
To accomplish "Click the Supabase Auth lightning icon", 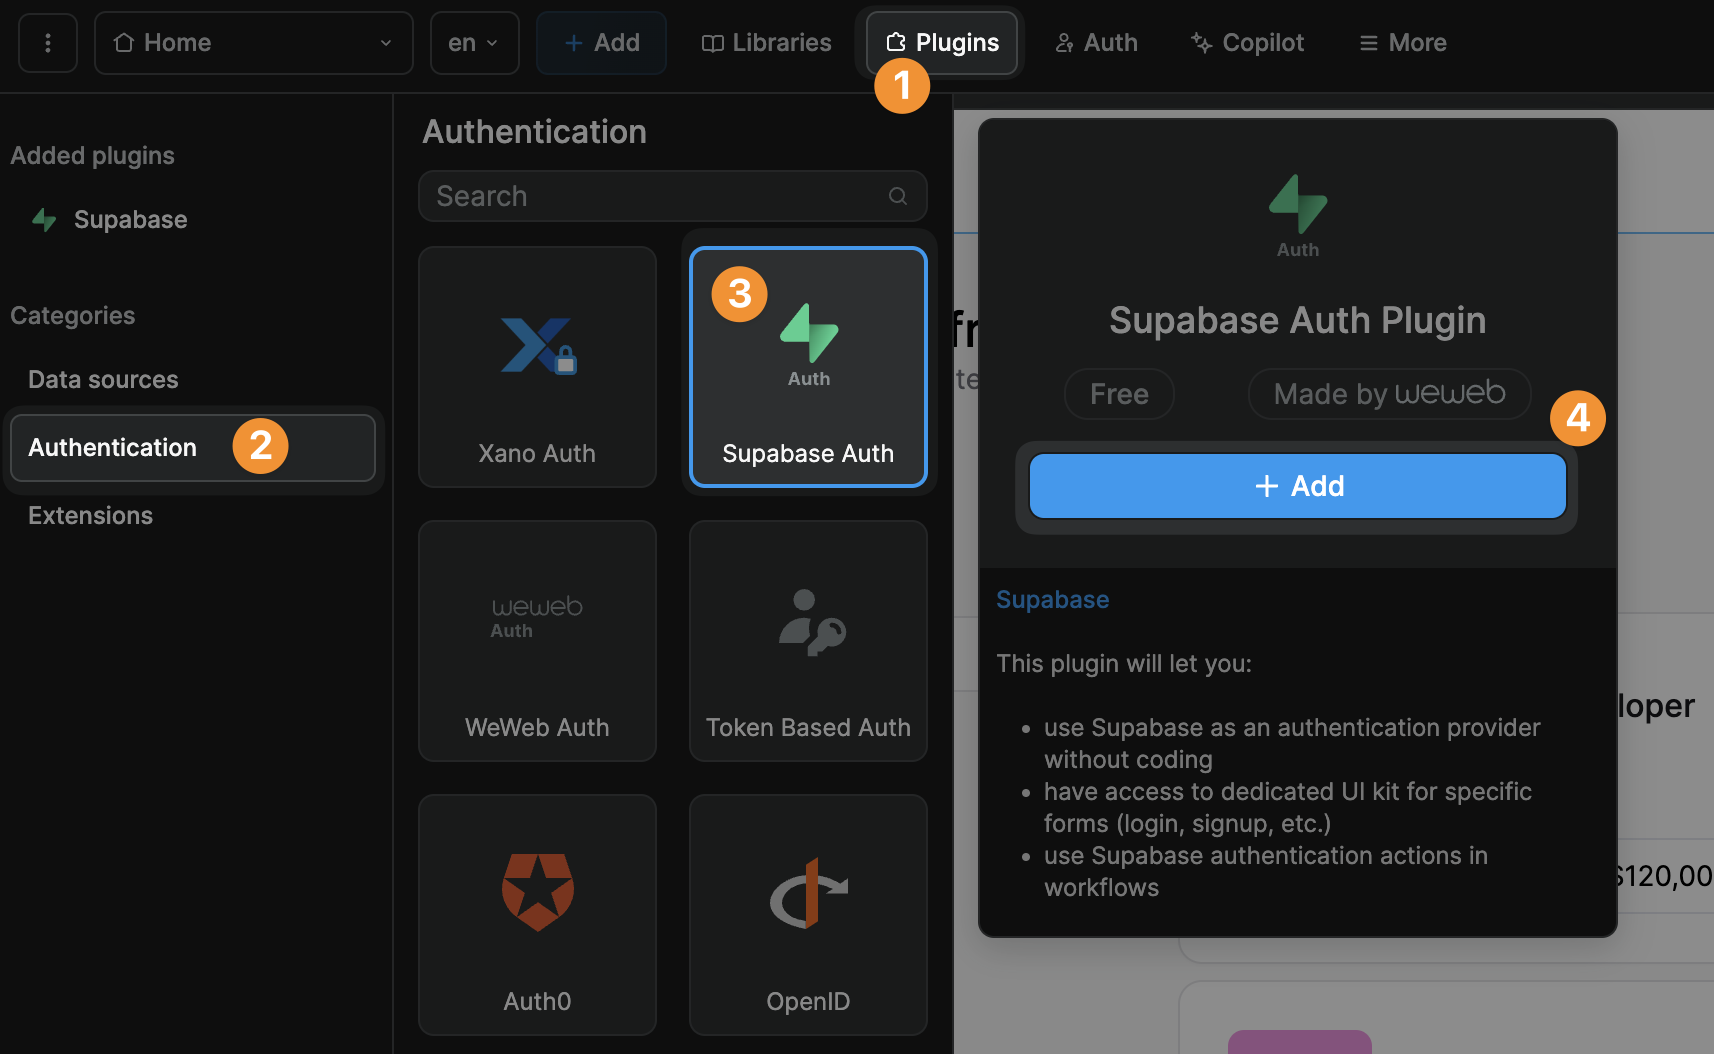I will 807,335.
